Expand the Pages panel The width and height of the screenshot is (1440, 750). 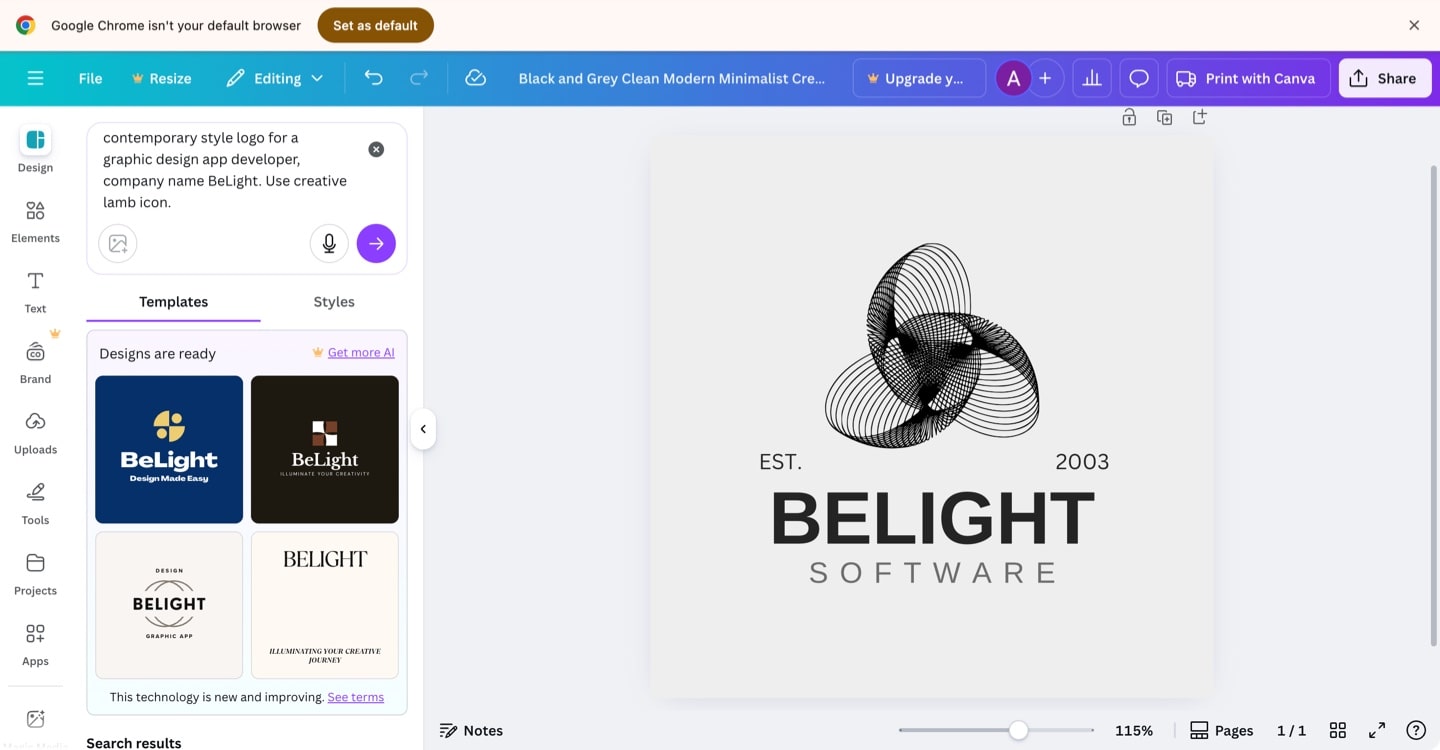(1221, 730)
